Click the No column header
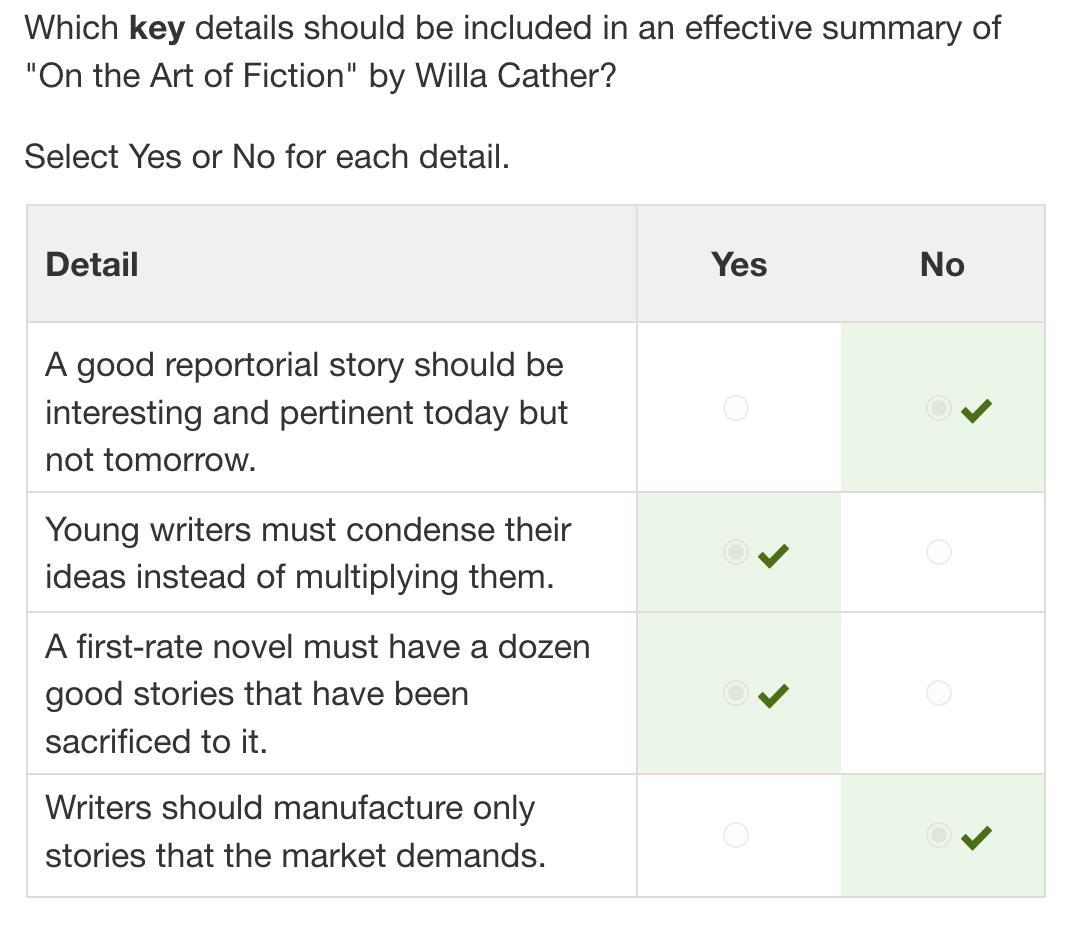Viewport: 1070px width, 930px height. pyautogui.click(x=942, y=265)
